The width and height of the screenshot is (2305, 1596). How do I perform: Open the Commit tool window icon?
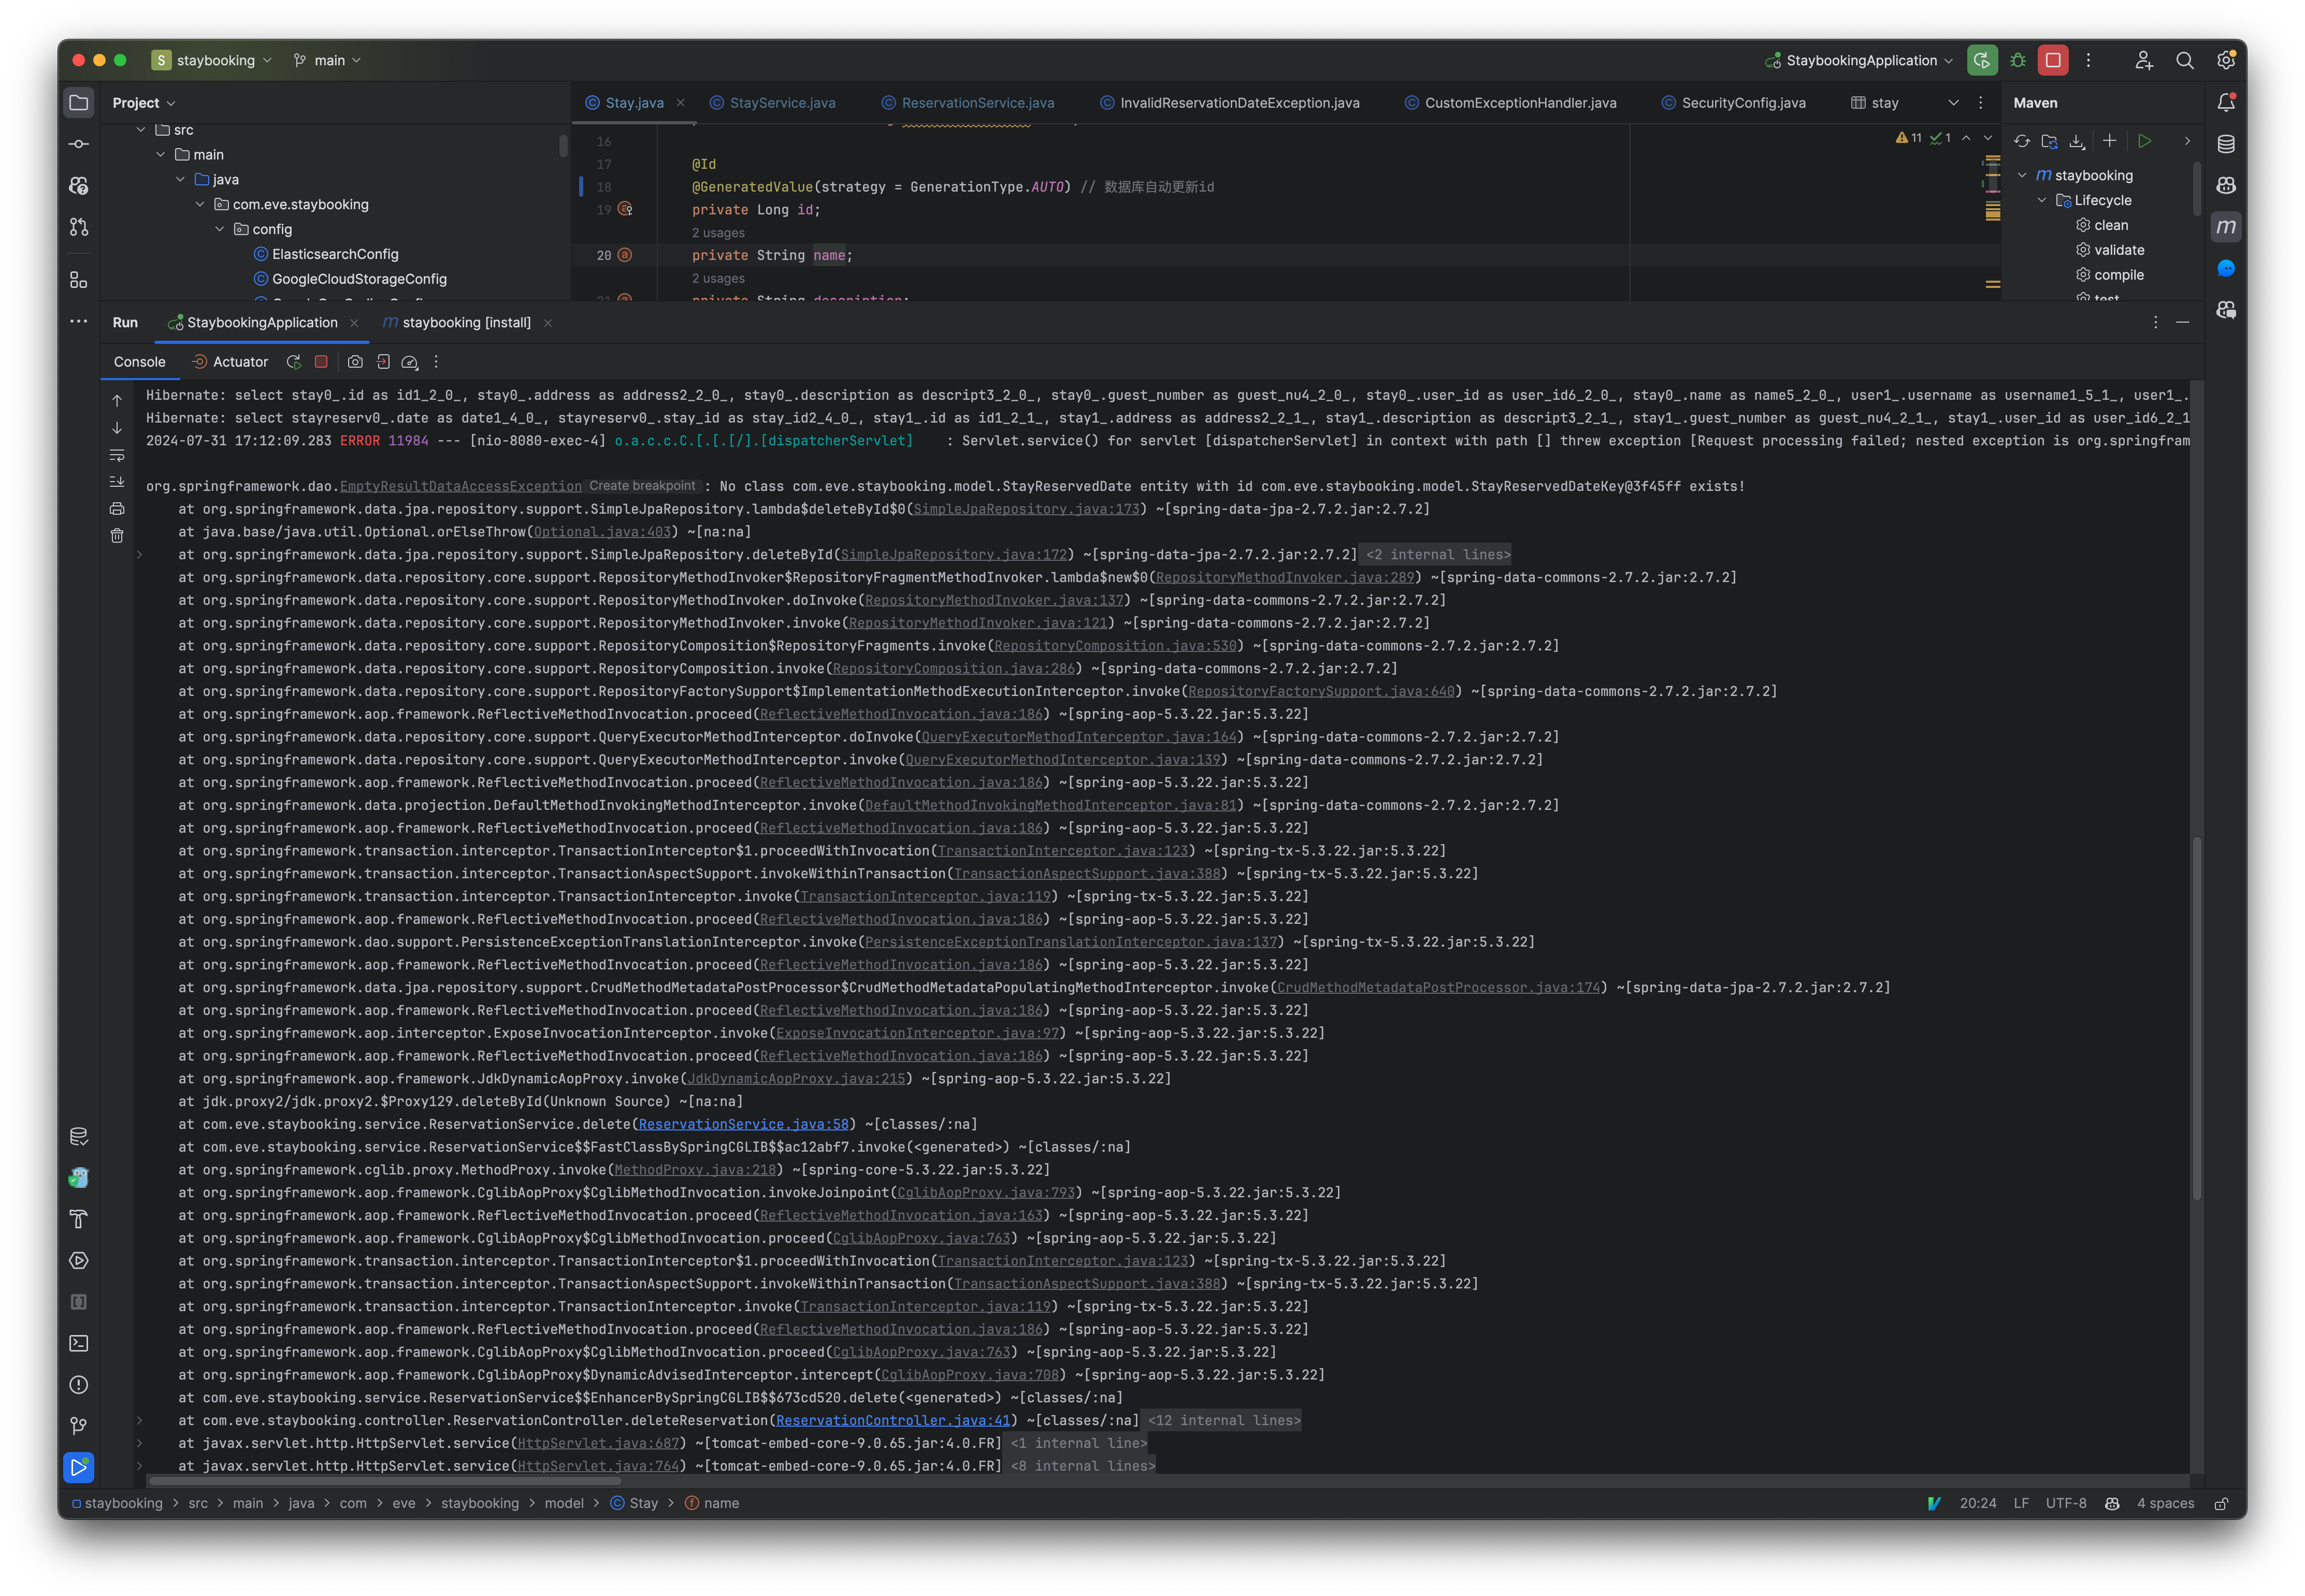pos(78,143)
